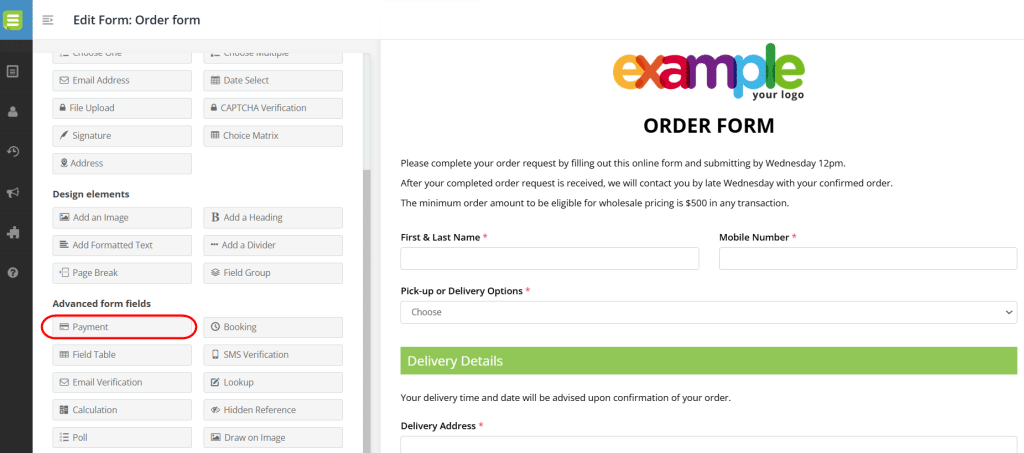This screenshot has height=453, width=1024.
Task: Add a Booking field
Action: click(273, 327)
